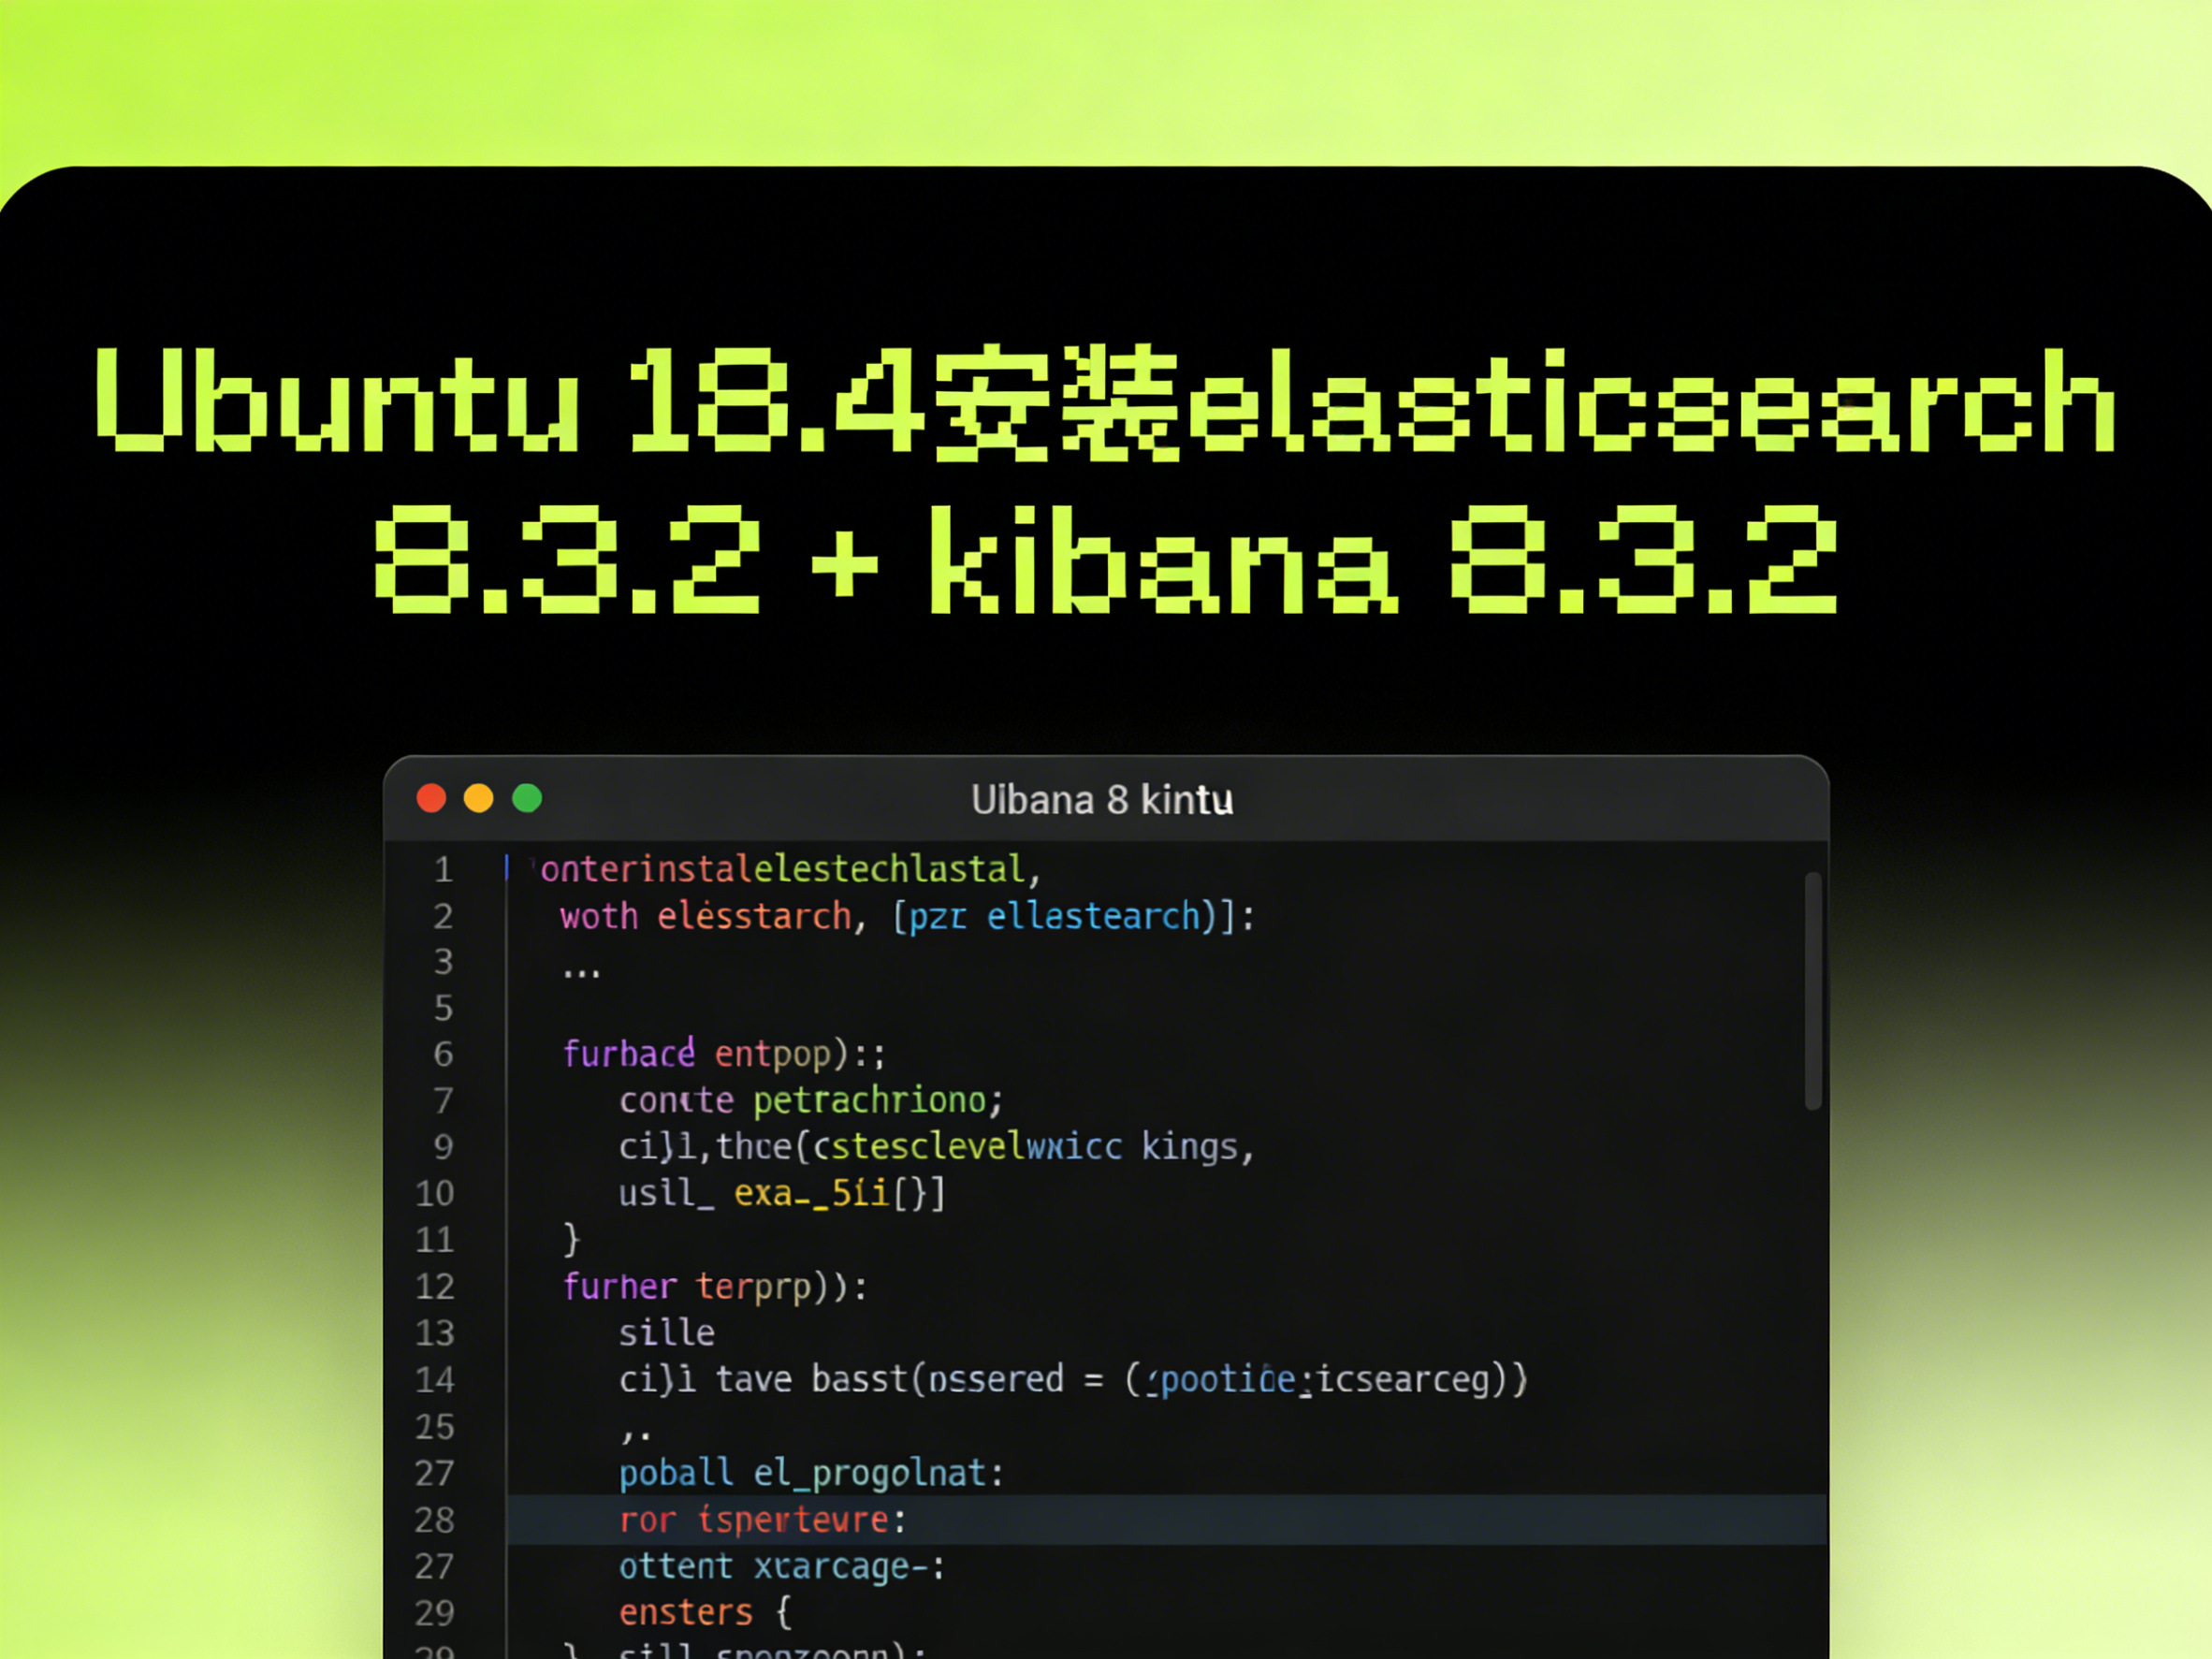Expand the 'poball el_progolnat:' section
This screenshot has height=1659, width=2212.
811,1472
